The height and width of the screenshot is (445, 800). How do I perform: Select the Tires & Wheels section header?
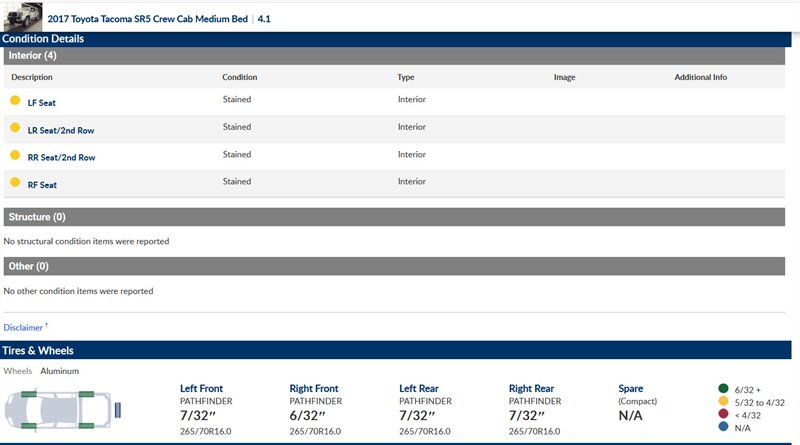[x=38, y=351]
